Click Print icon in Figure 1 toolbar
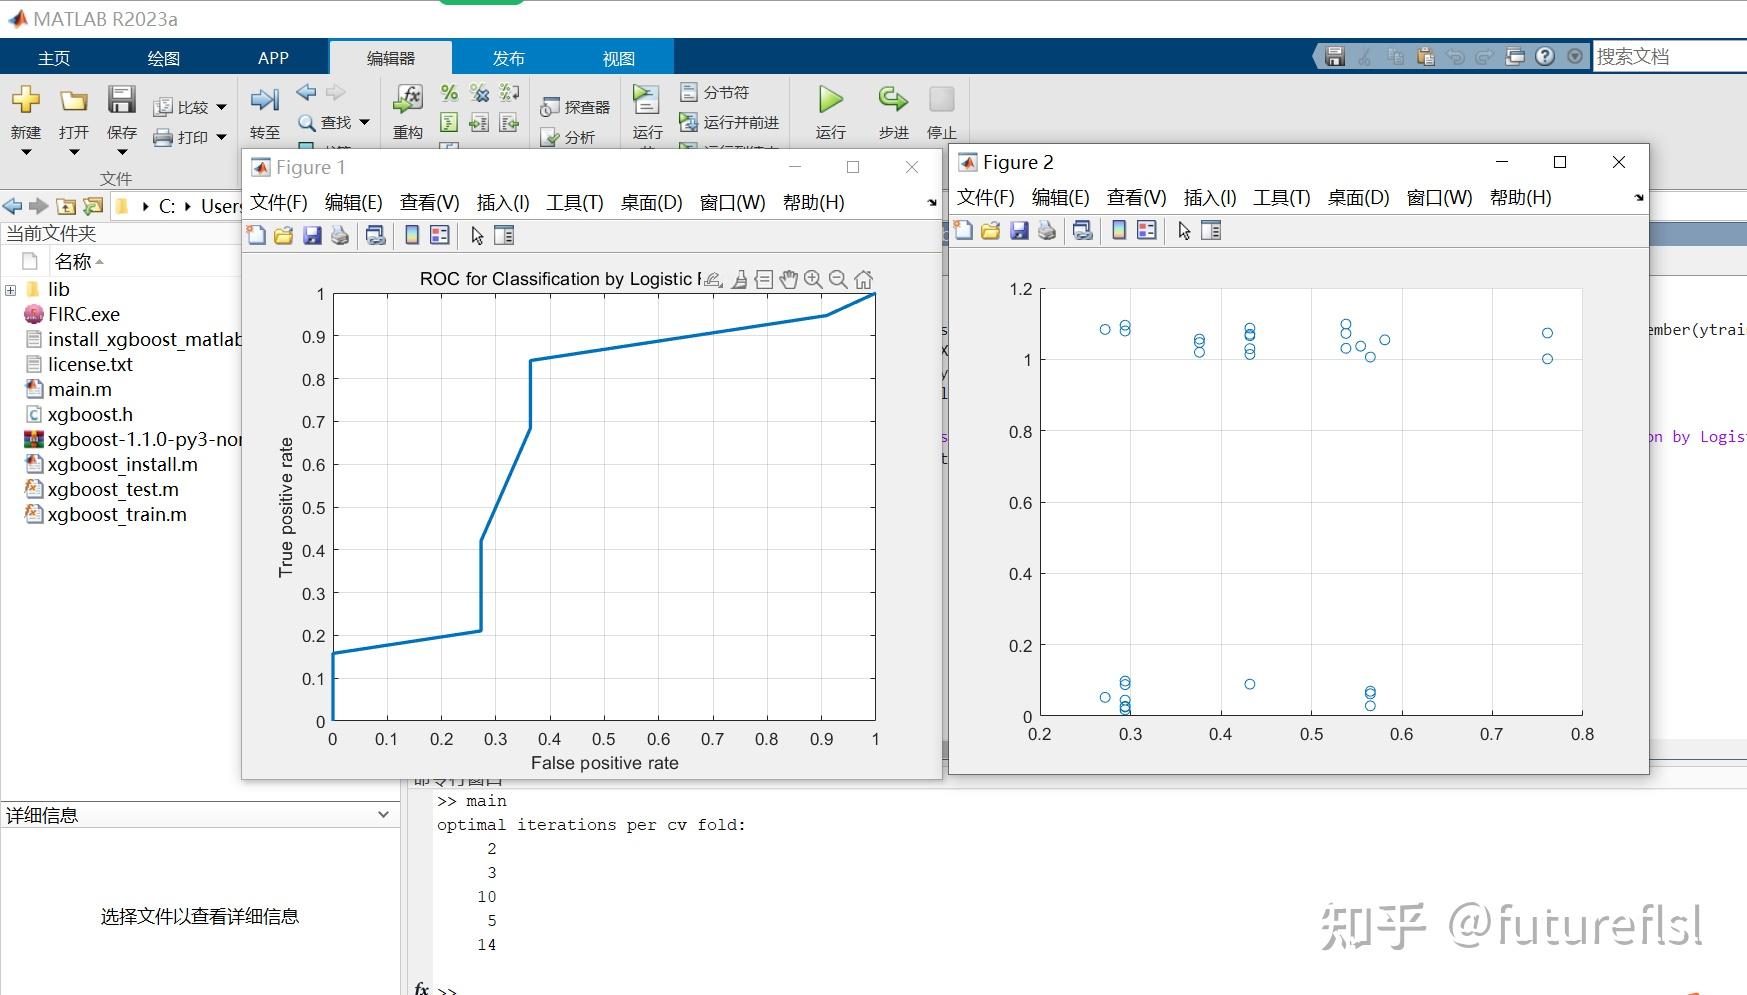Screen dimensions: 1747x995 coord(340,235)
